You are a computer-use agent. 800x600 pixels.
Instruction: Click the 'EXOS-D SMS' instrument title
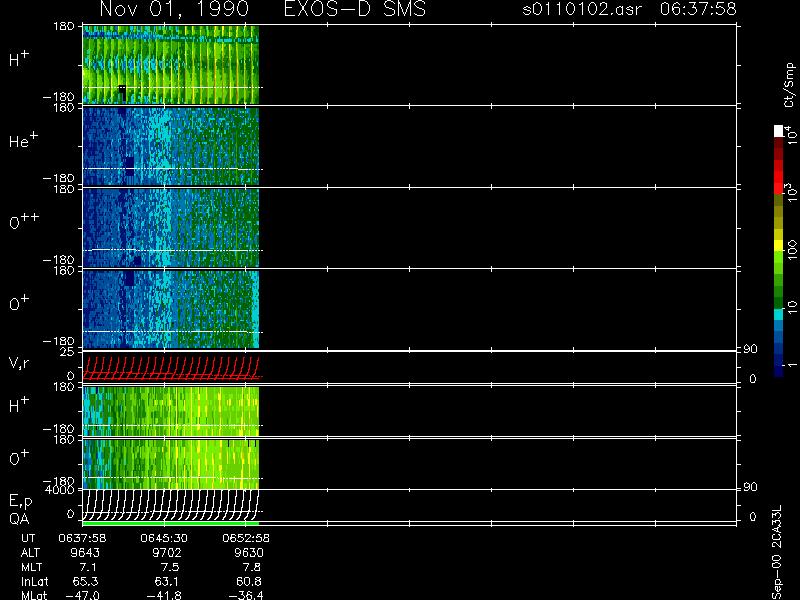pos(355,9)
